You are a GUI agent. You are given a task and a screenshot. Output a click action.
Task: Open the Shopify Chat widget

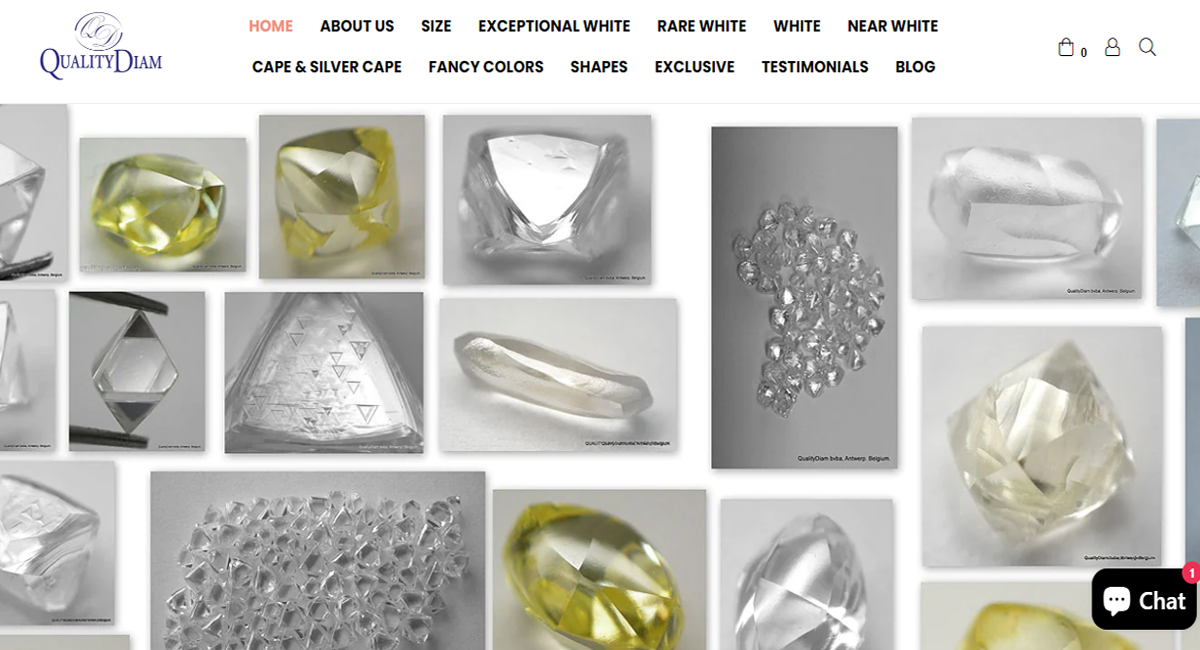[x=1144, y=599]
